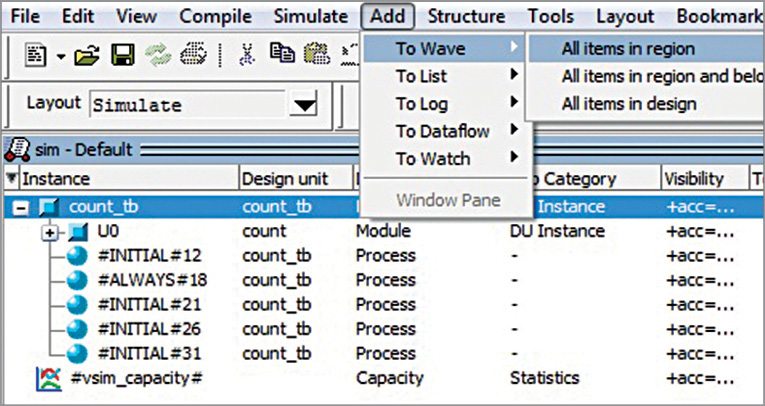This screenshot has height=406, width=765.
Task: Click the #vsim_capacity# statistics icon
Action: pyautogui.click(x=46, y=378)
